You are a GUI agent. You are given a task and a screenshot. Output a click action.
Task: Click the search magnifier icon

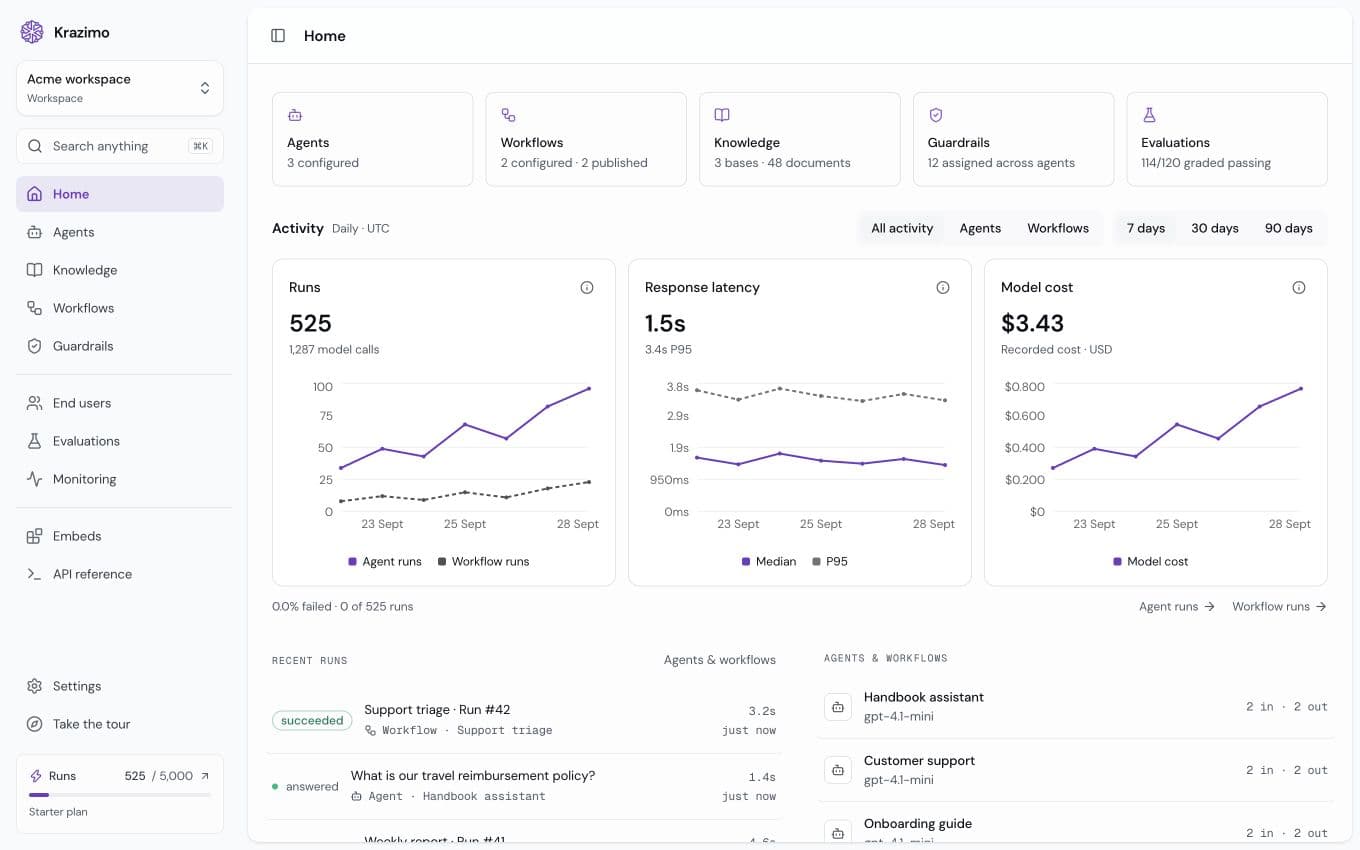(x=35, y=146)
